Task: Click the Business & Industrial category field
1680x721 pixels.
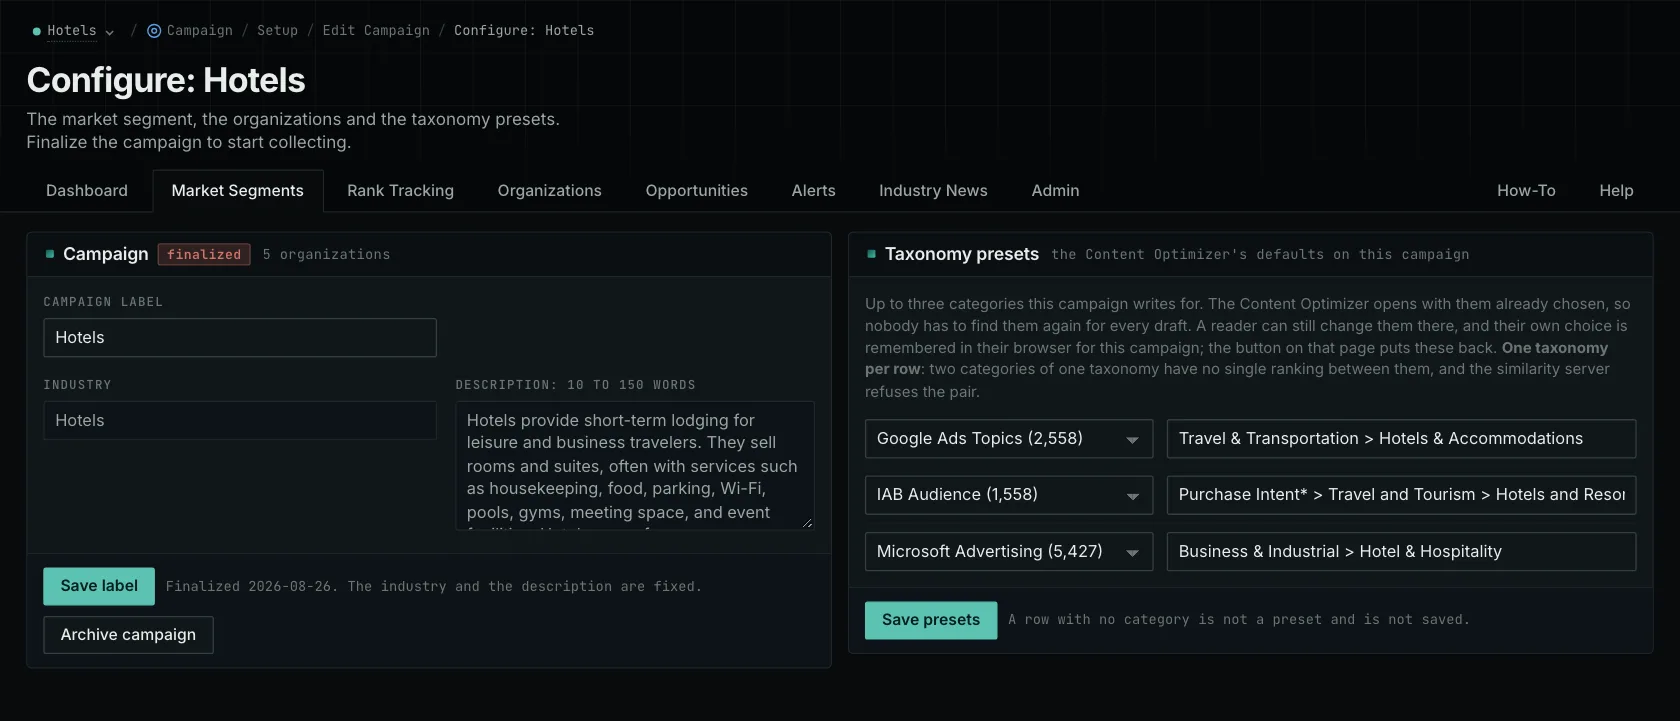Action: point(1401,552)
